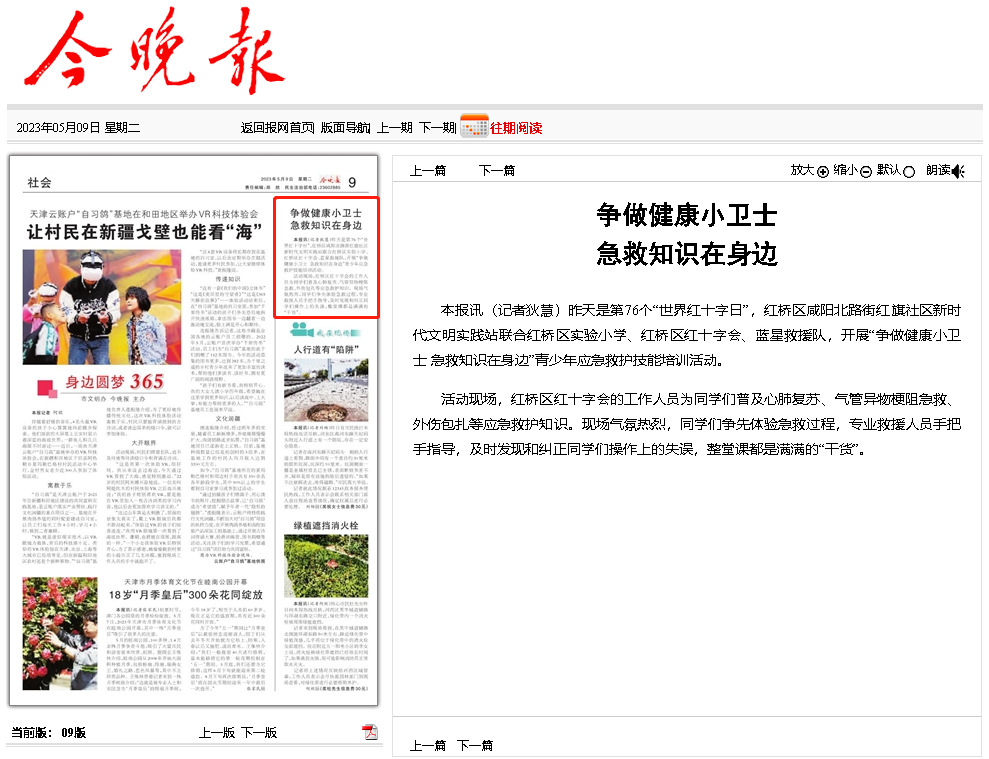Click 返回报网首页 to return home
The image size is (989, 759).
(x=277, y=126)
